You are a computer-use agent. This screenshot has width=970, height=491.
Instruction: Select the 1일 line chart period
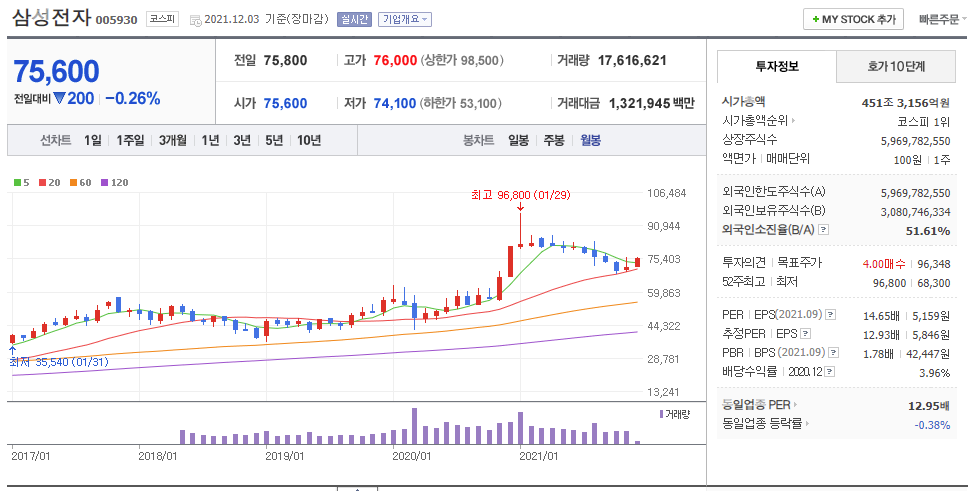[x=93, y=140]
